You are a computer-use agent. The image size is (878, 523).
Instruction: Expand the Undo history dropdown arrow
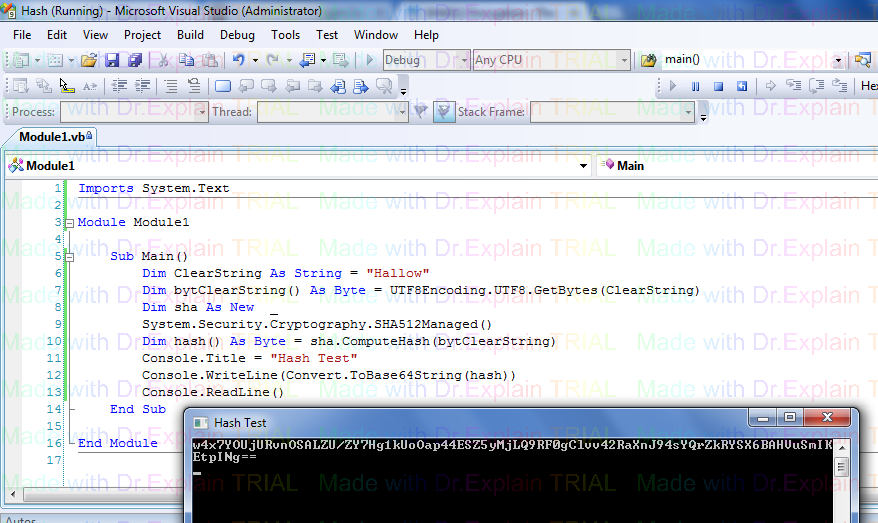click(255, 60)
